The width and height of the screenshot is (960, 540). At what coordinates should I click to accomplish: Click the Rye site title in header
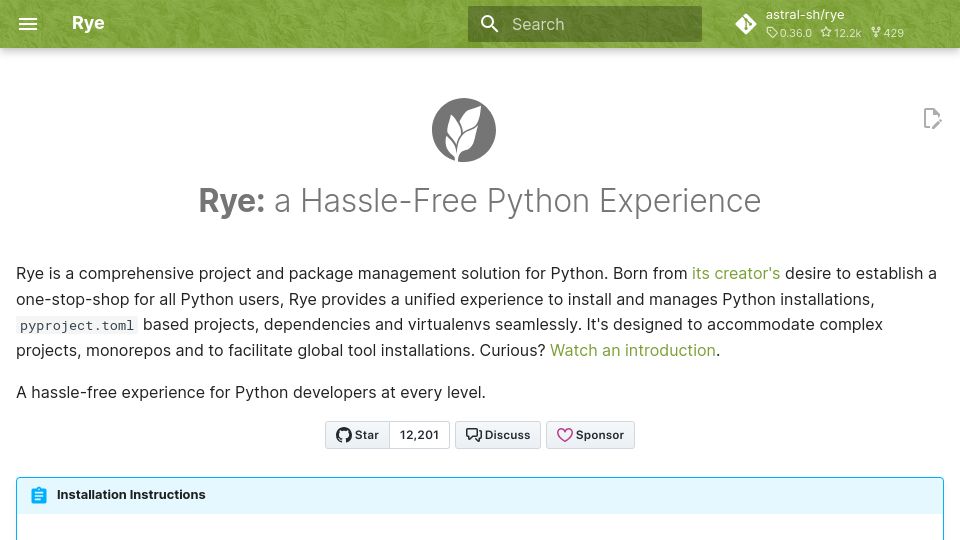pyautogui.click(x=88, y=23)
